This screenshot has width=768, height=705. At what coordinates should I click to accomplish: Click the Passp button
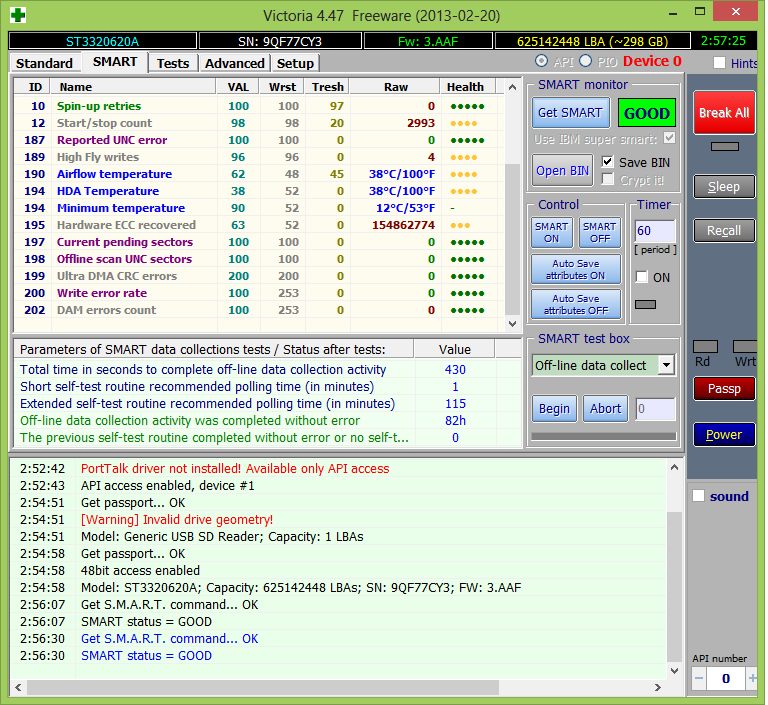724,389
